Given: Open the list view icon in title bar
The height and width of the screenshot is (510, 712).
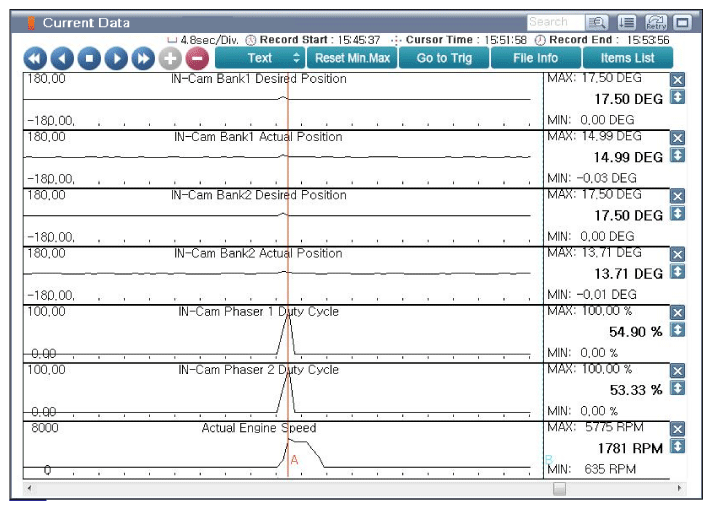Looking at the screenshot, I should [627, 22].
